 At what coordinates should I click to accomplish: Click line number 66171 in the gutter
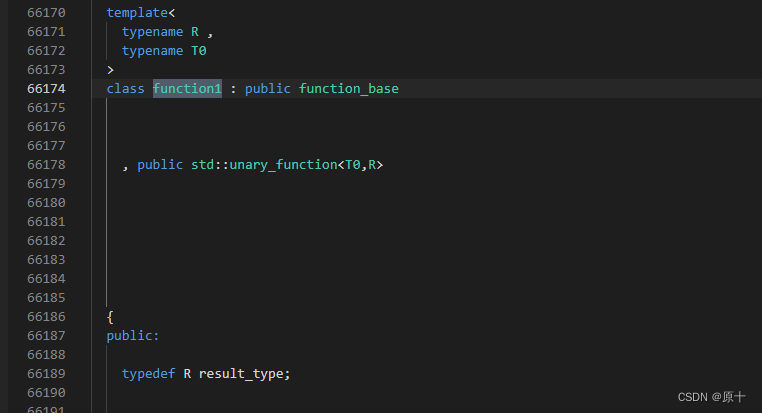46,32
